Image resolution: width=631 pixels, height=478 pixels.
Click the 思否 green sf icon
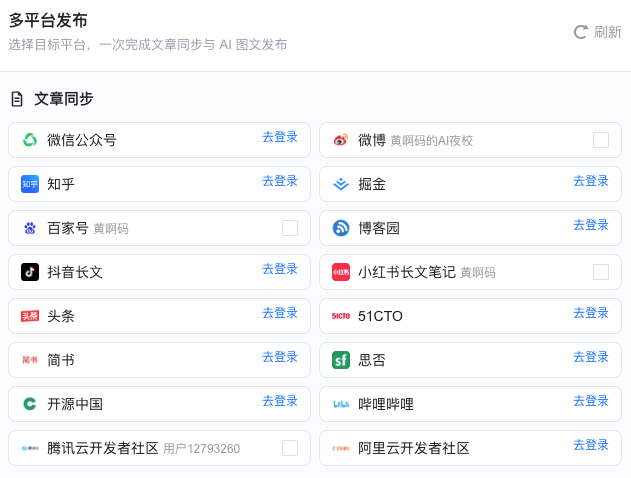[x=341, y=360]
